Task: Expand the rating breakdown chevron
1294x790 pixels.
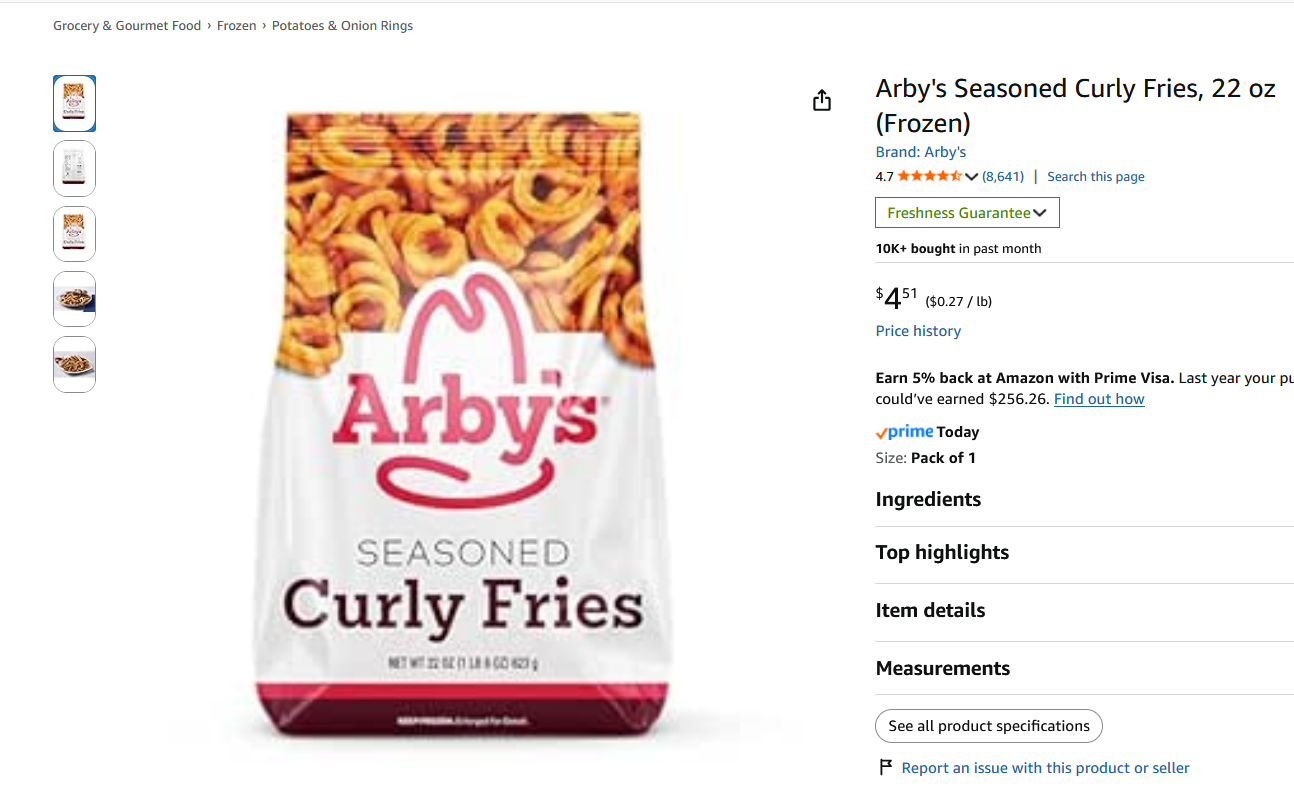Action: coord(971,177)
